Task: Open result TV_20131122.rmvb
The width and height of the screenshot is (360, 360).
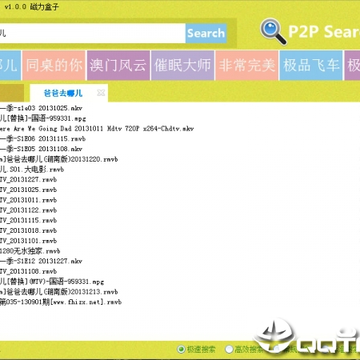Action: [x=28, y=210]
